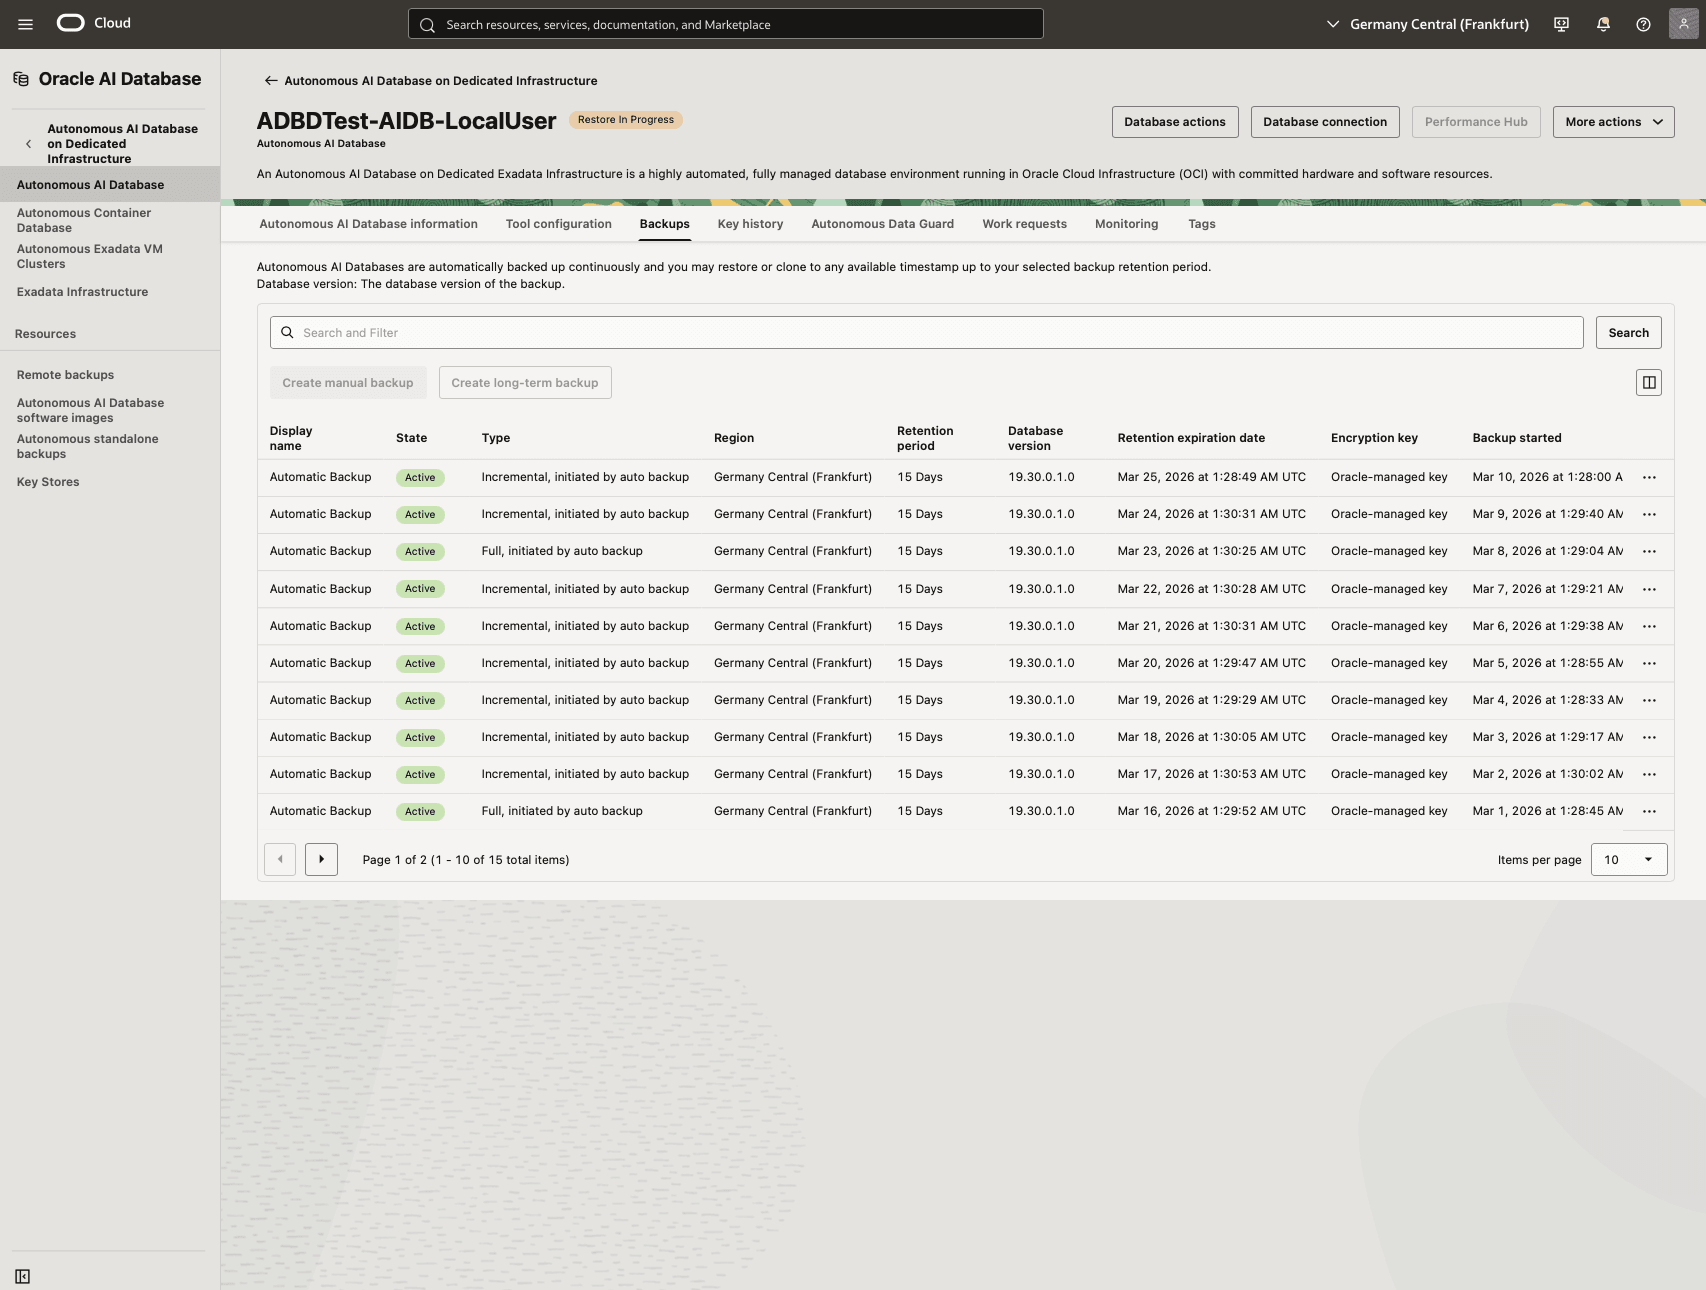Viewport: 1706px width, 1290px height.
Task: Open actions menu for Mar 9, 2026 backup
Action: (1649, 515)
